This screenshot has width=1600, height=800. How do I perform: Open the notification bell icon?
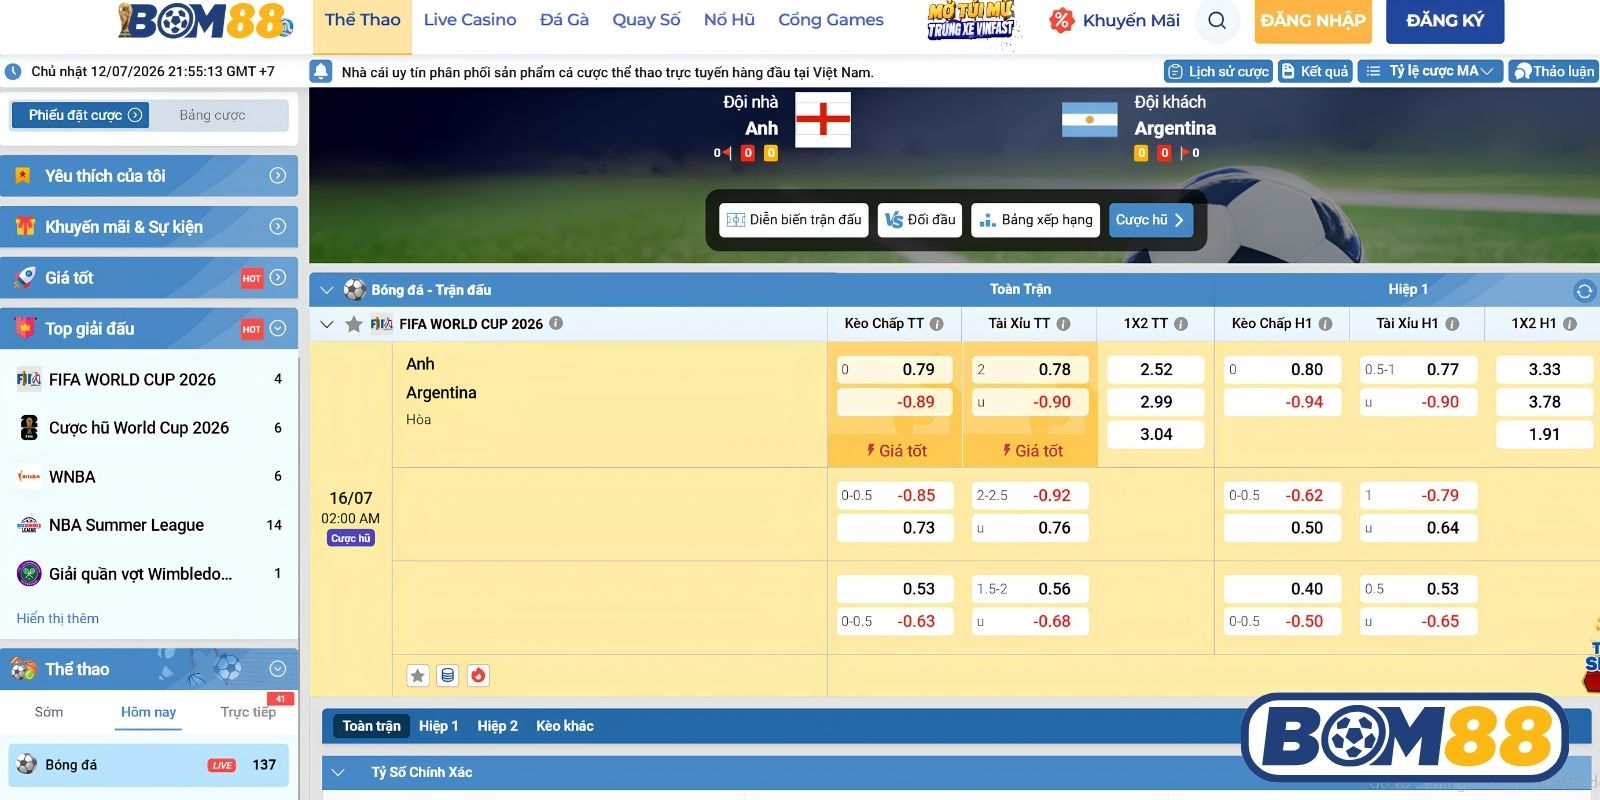[321, 71]
